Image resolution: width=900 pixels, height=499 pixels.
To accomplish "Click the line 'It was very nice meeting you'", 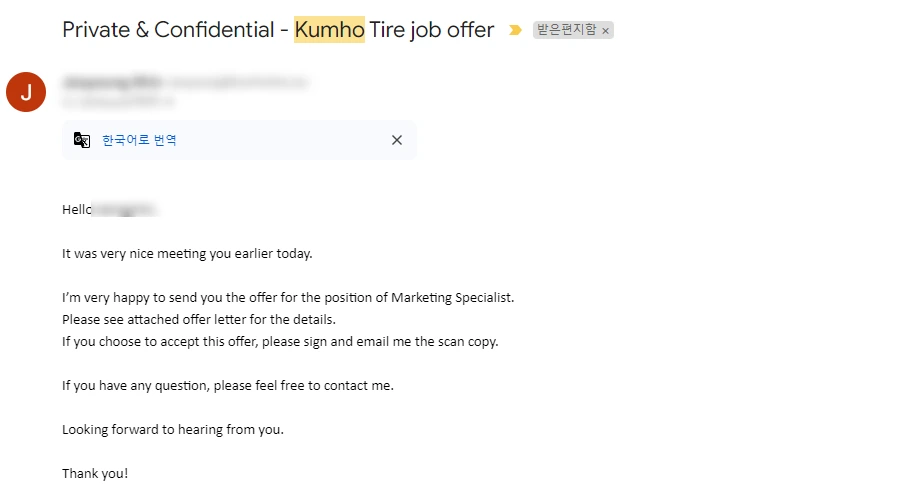I will pyautogui.click(x=187, y=253).
